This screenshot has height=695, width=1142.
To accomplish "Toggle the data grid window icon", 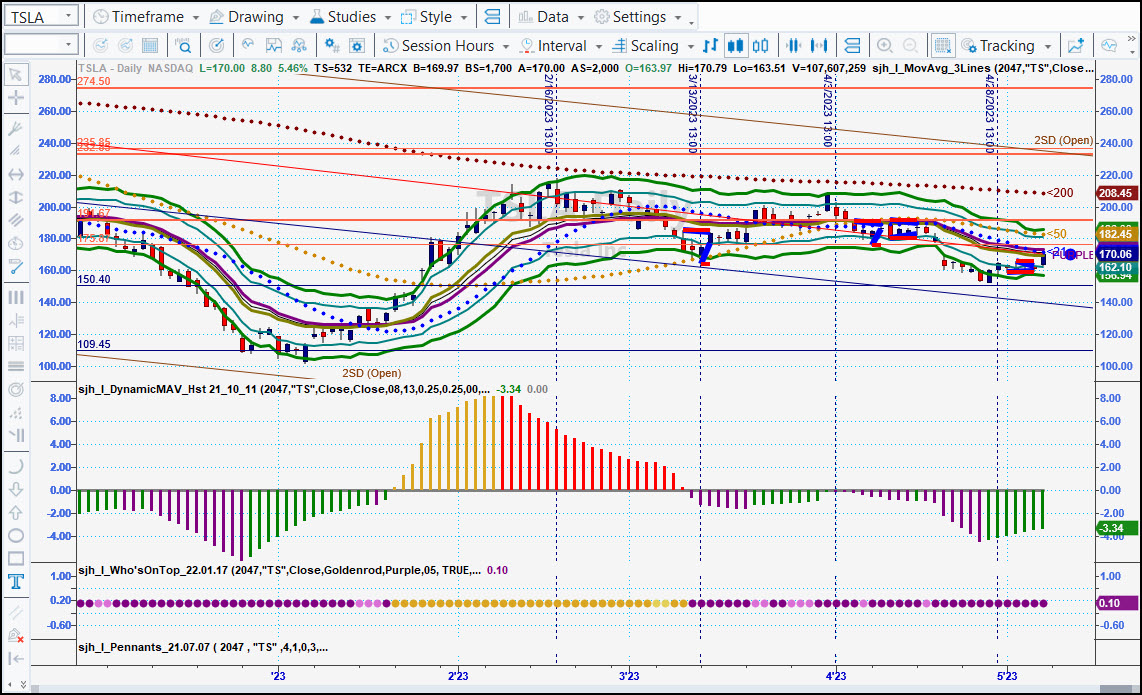I will click(x=942, y=46).
